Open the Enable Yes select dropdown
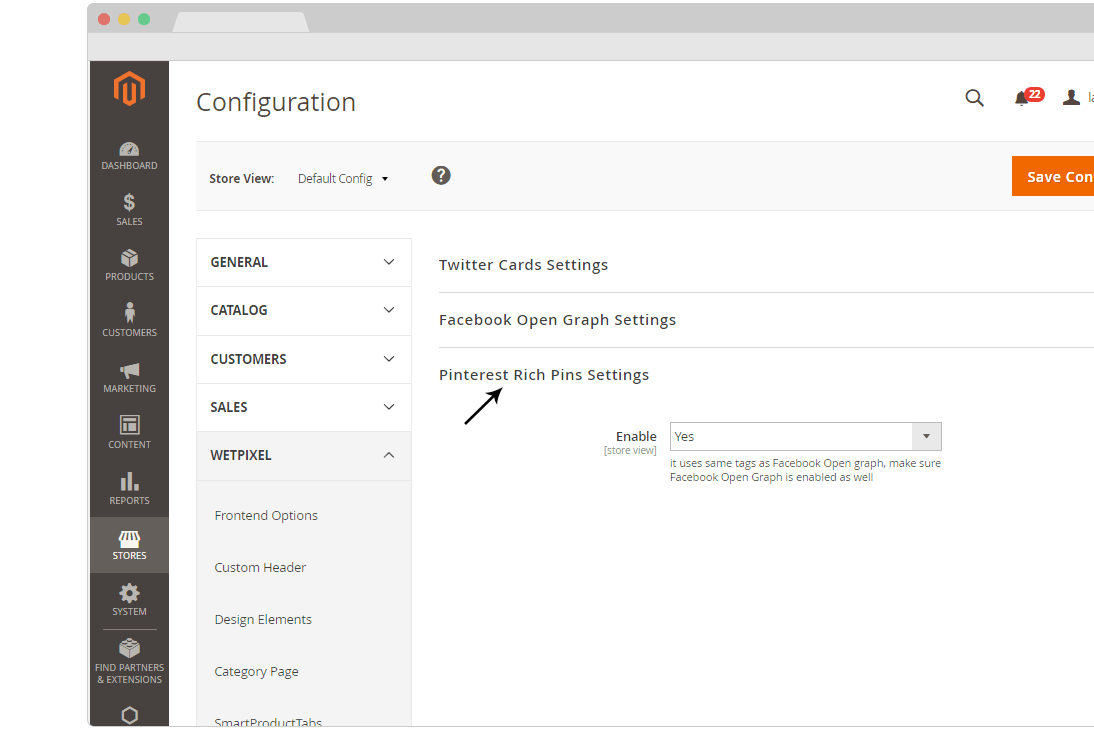This screenshot has width=1094, height=732. [806, 436]
